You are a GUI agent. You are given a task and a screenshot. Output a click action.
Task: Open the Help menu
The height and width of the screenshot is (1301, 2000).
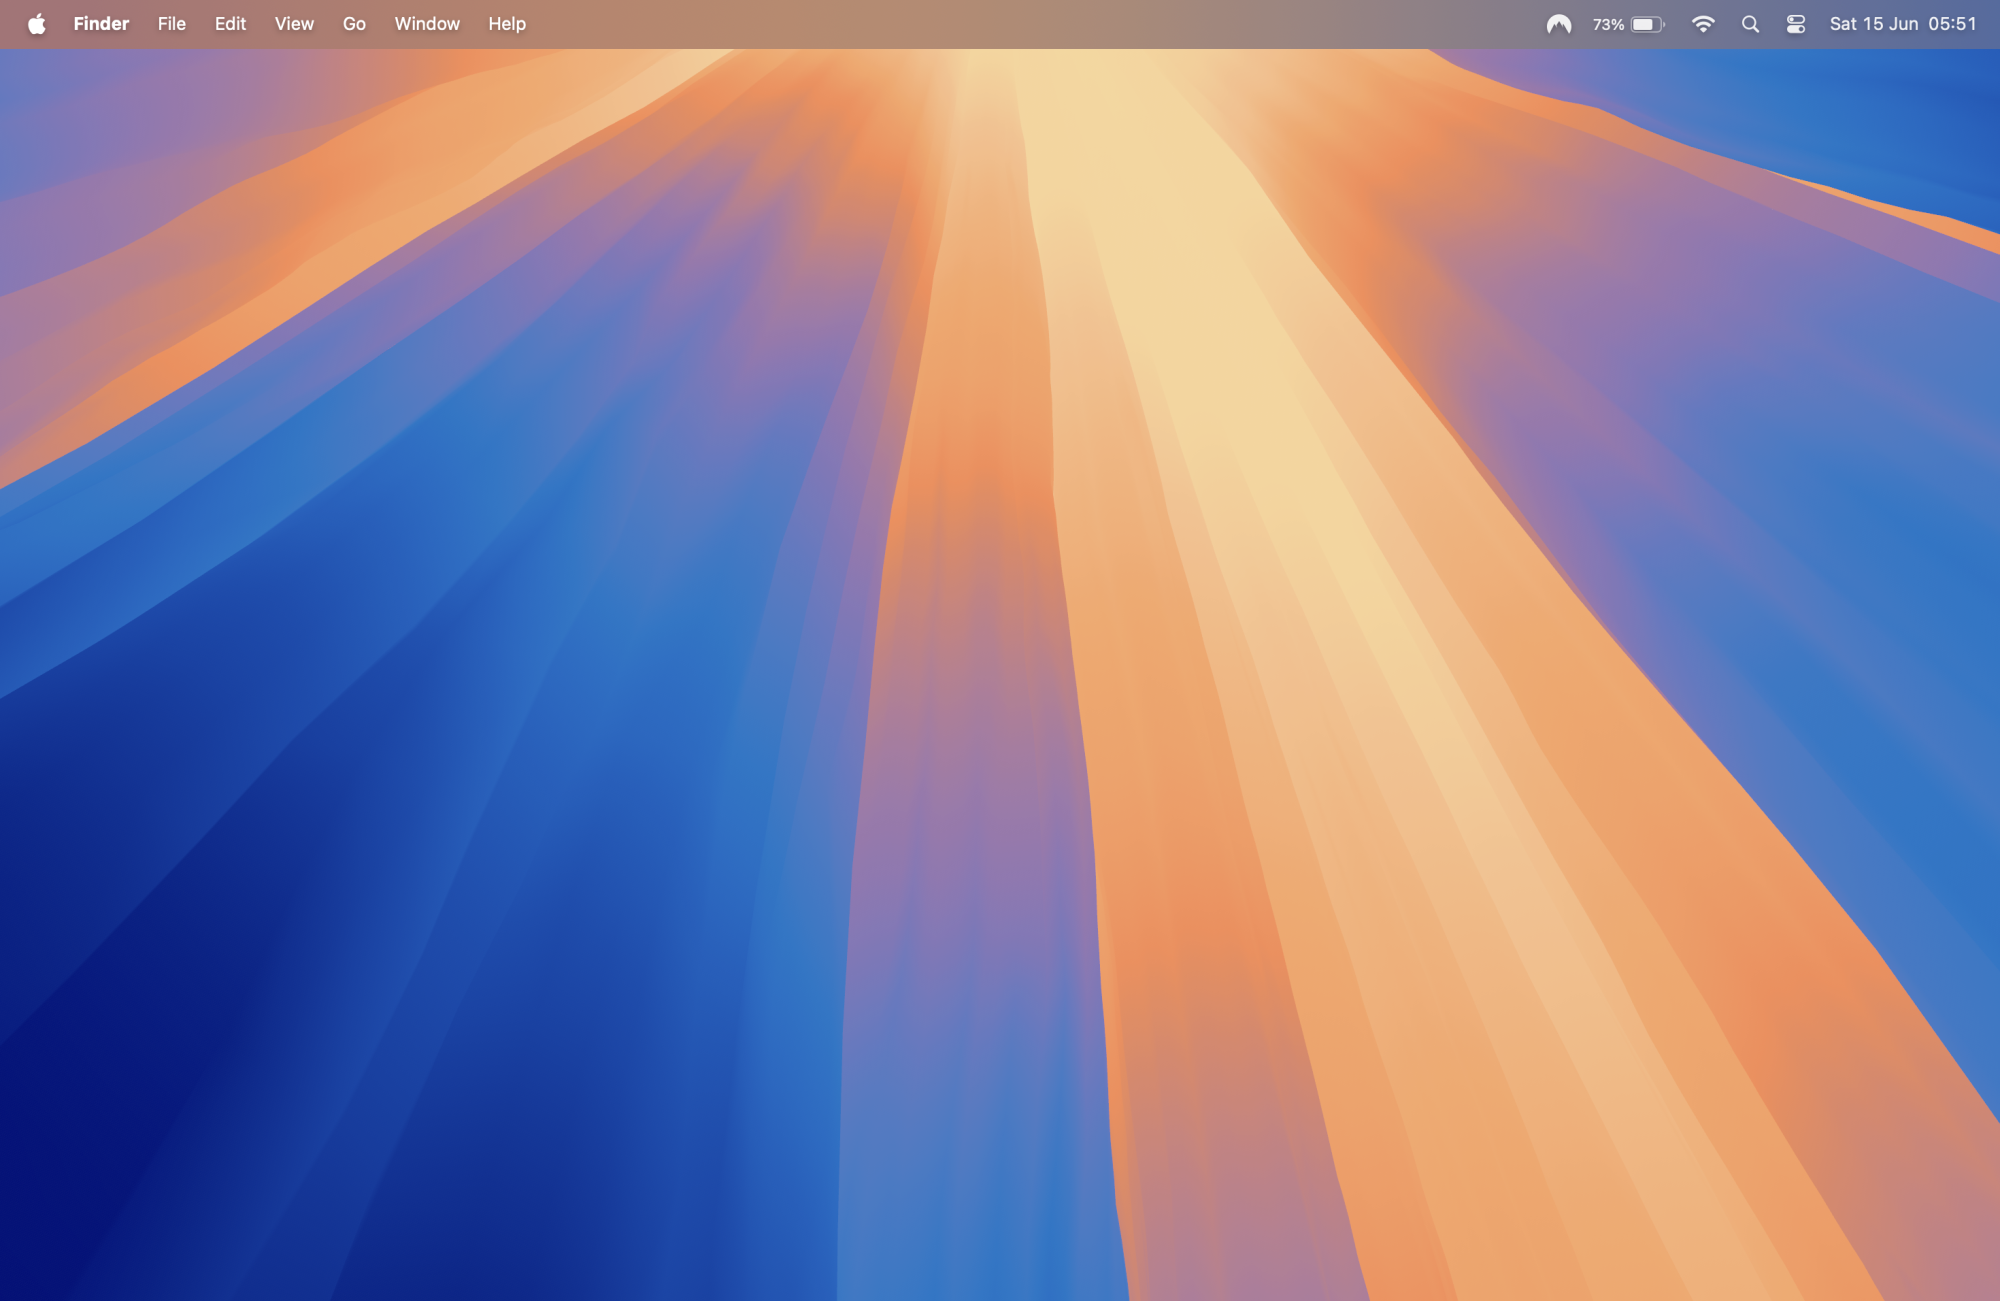507,24
